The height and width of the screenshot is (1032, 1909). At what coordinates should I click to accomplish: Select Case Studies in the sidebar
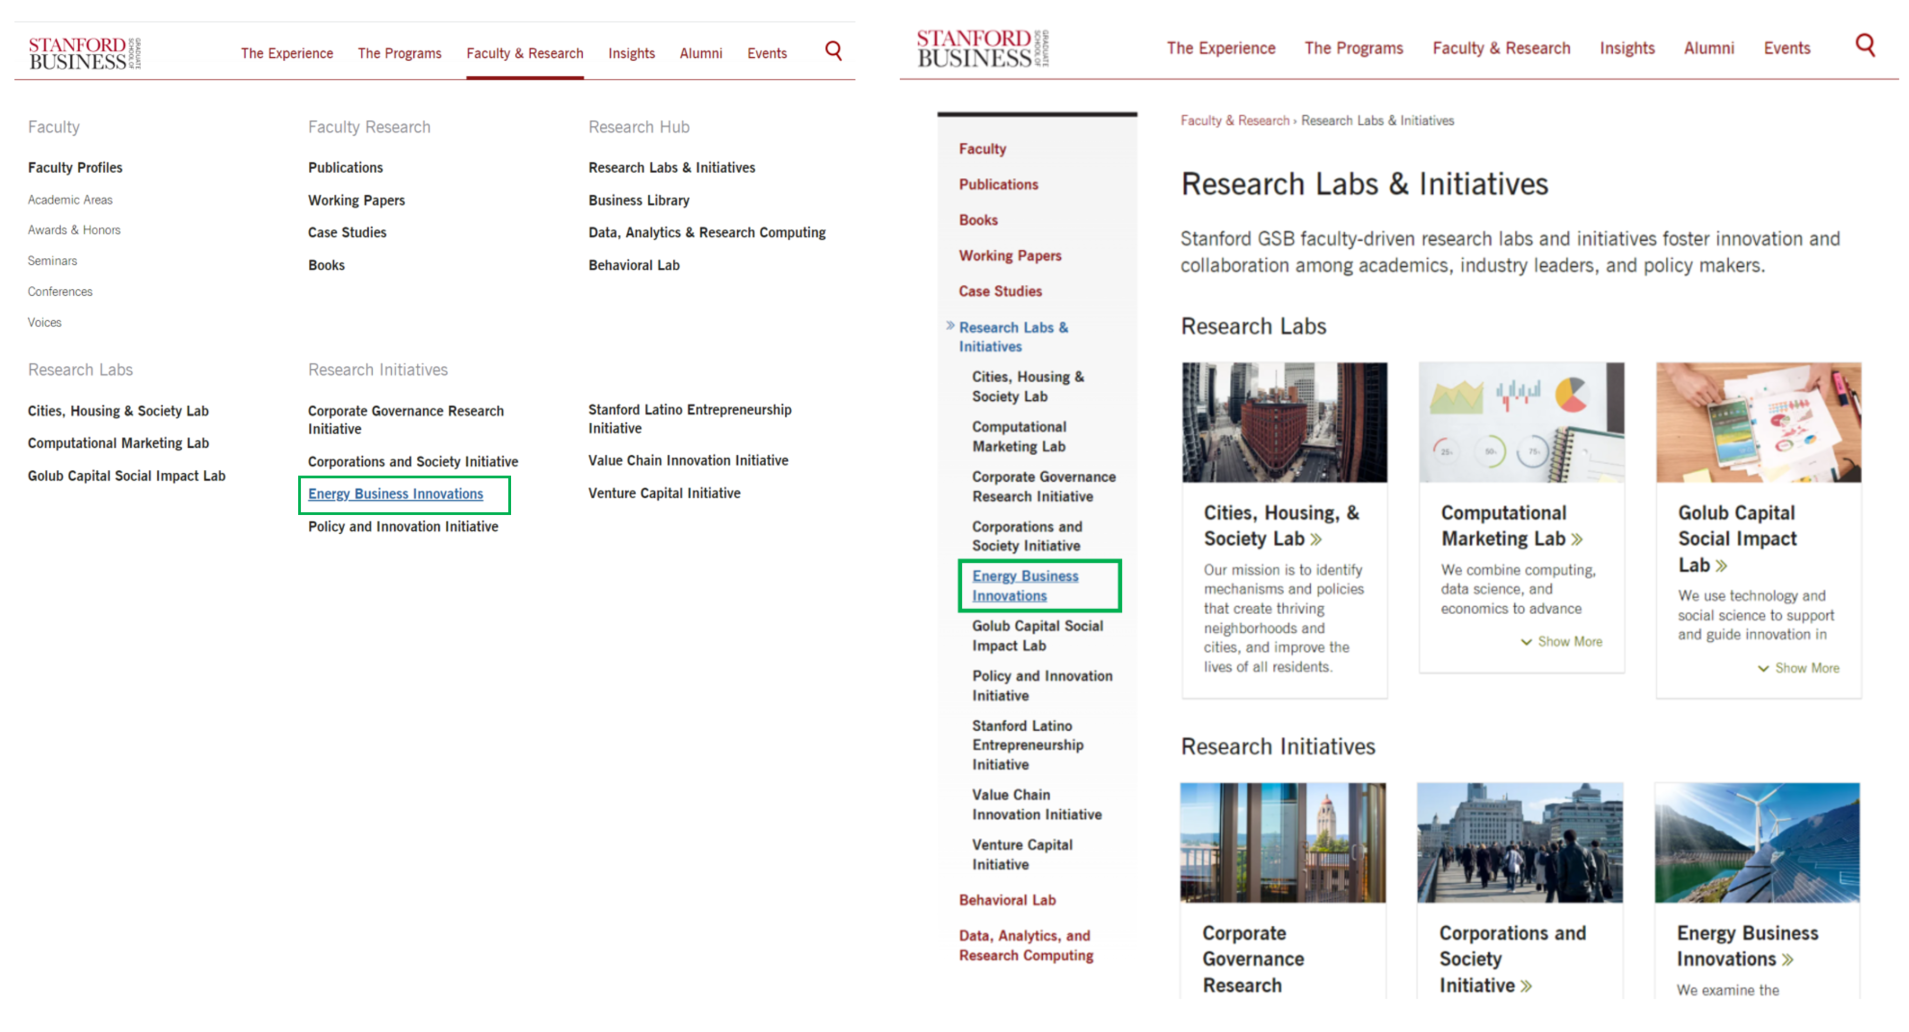point(1000,292)
